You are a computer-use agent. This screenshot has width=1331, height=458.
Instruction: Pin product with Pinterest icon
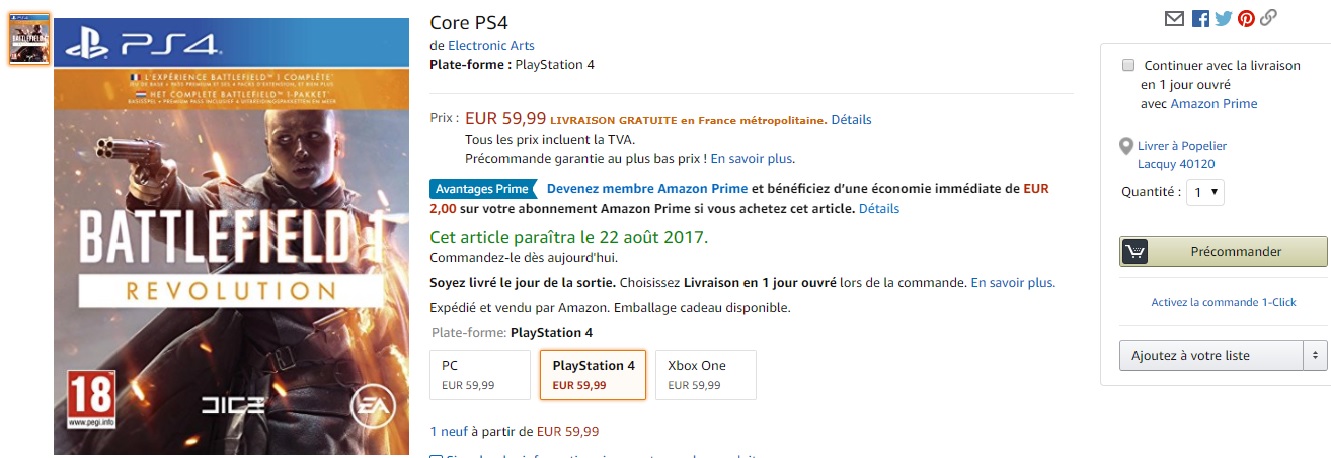pyautogui.click(x=1246, y=18)
